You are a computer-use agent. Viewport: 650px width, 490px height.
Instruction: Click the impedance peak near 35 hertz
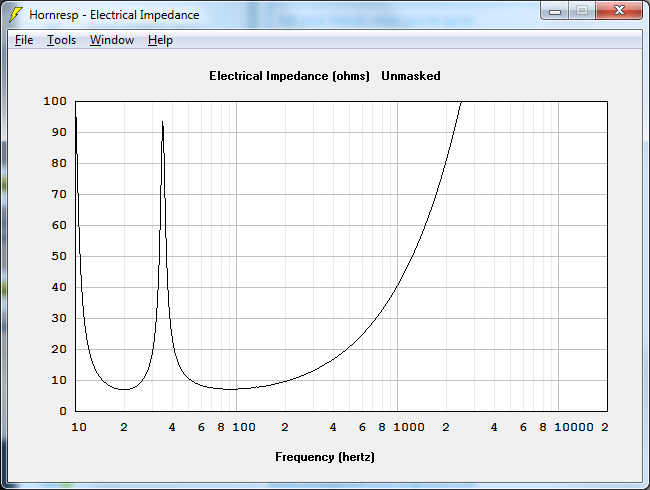[162, 123]
